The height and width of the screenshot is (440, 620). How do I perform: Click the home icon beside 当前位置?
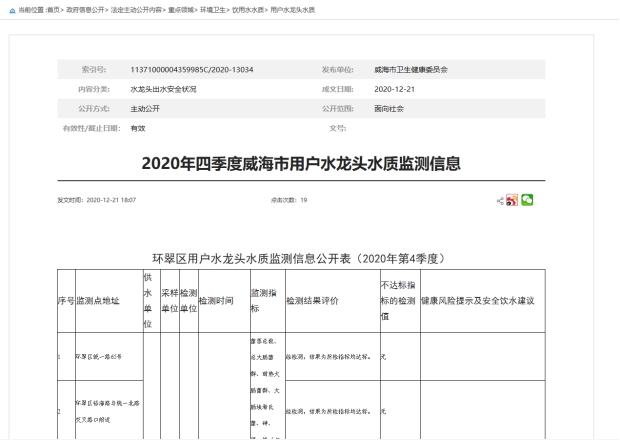coord(11,9)
